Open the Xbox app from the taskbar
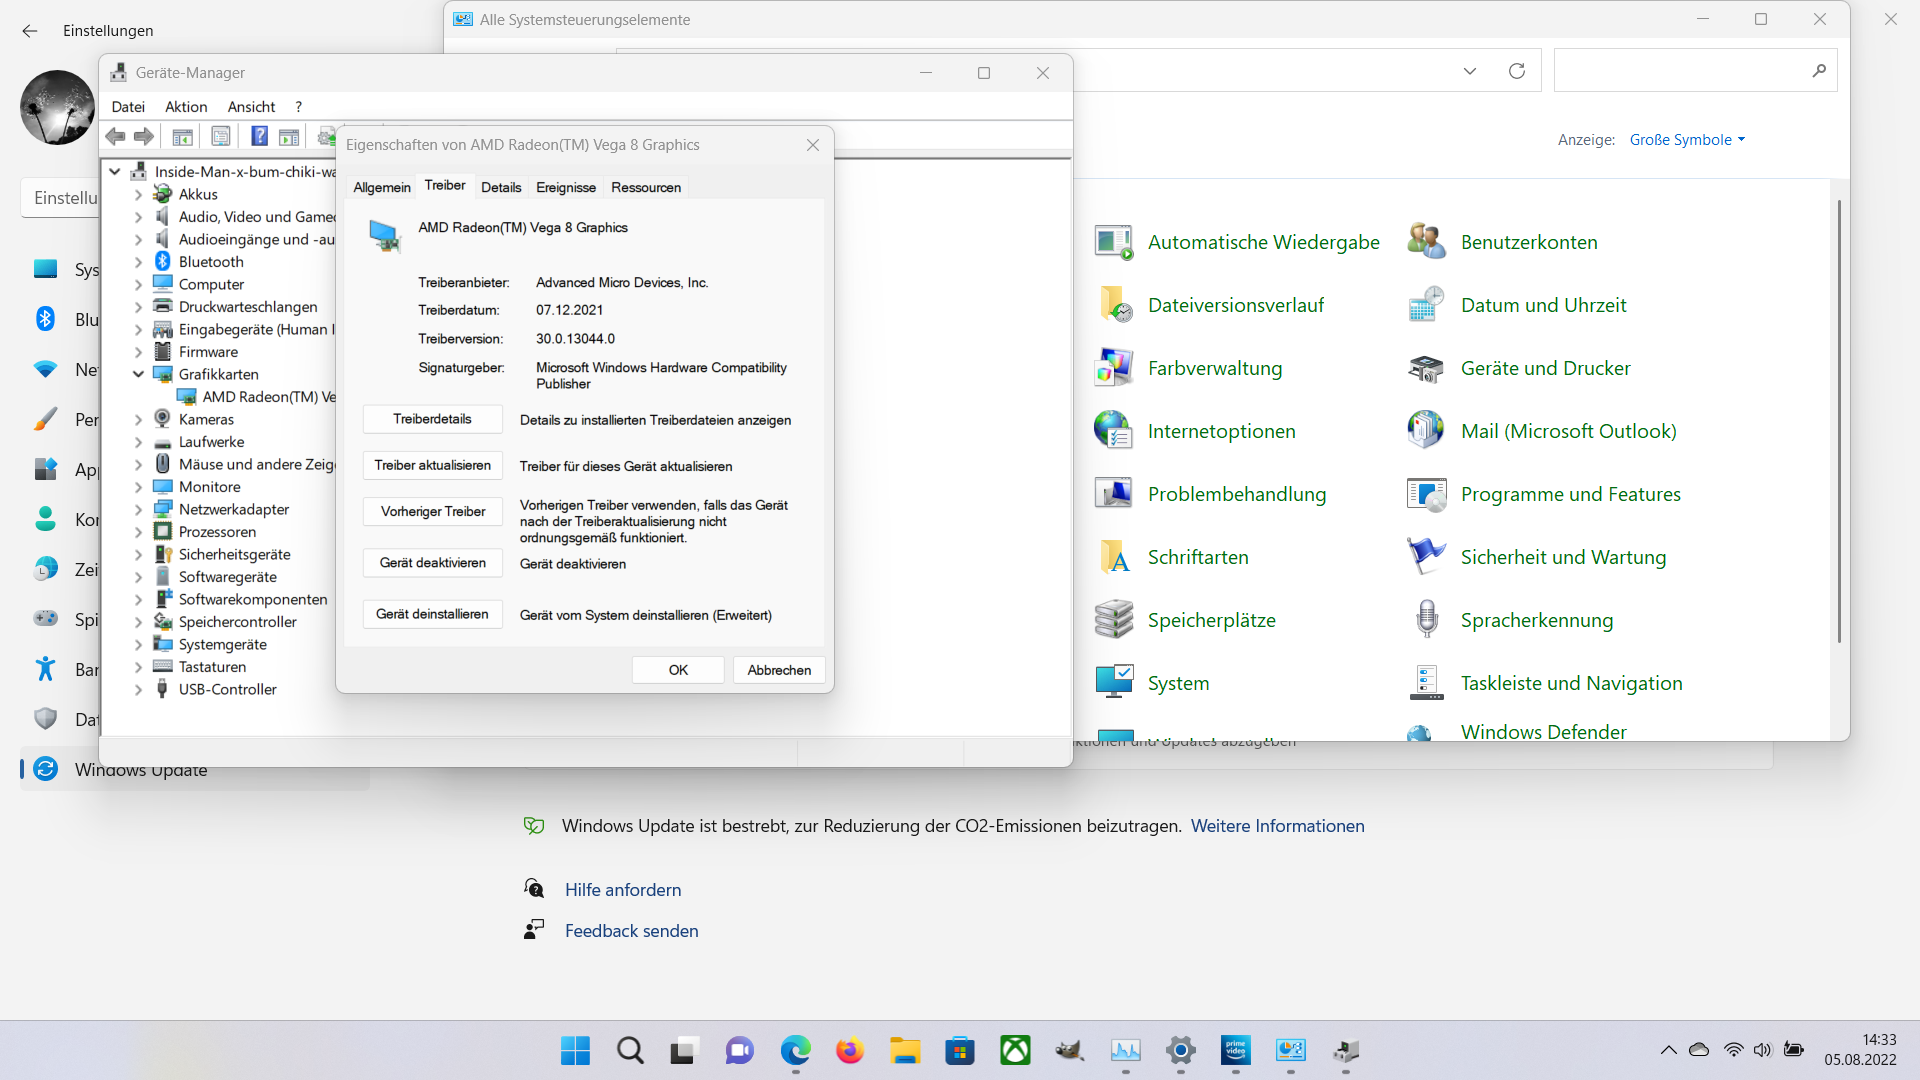The height and width of the screenshot is (1080, 1920). [x=1015, y=1051]
